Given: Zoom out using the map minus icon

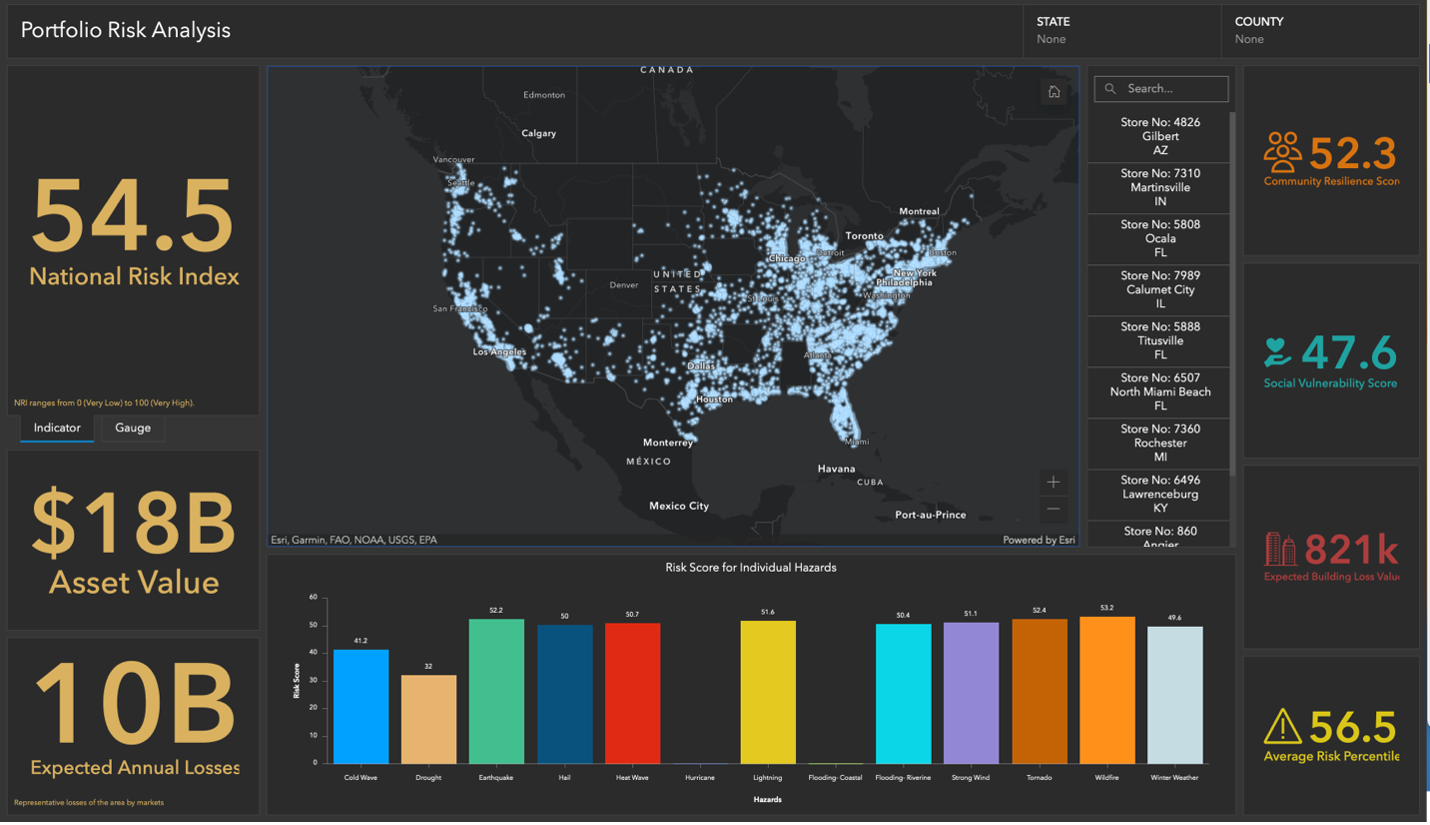Looking at the screenshot, I should (x=1054, y=509).
